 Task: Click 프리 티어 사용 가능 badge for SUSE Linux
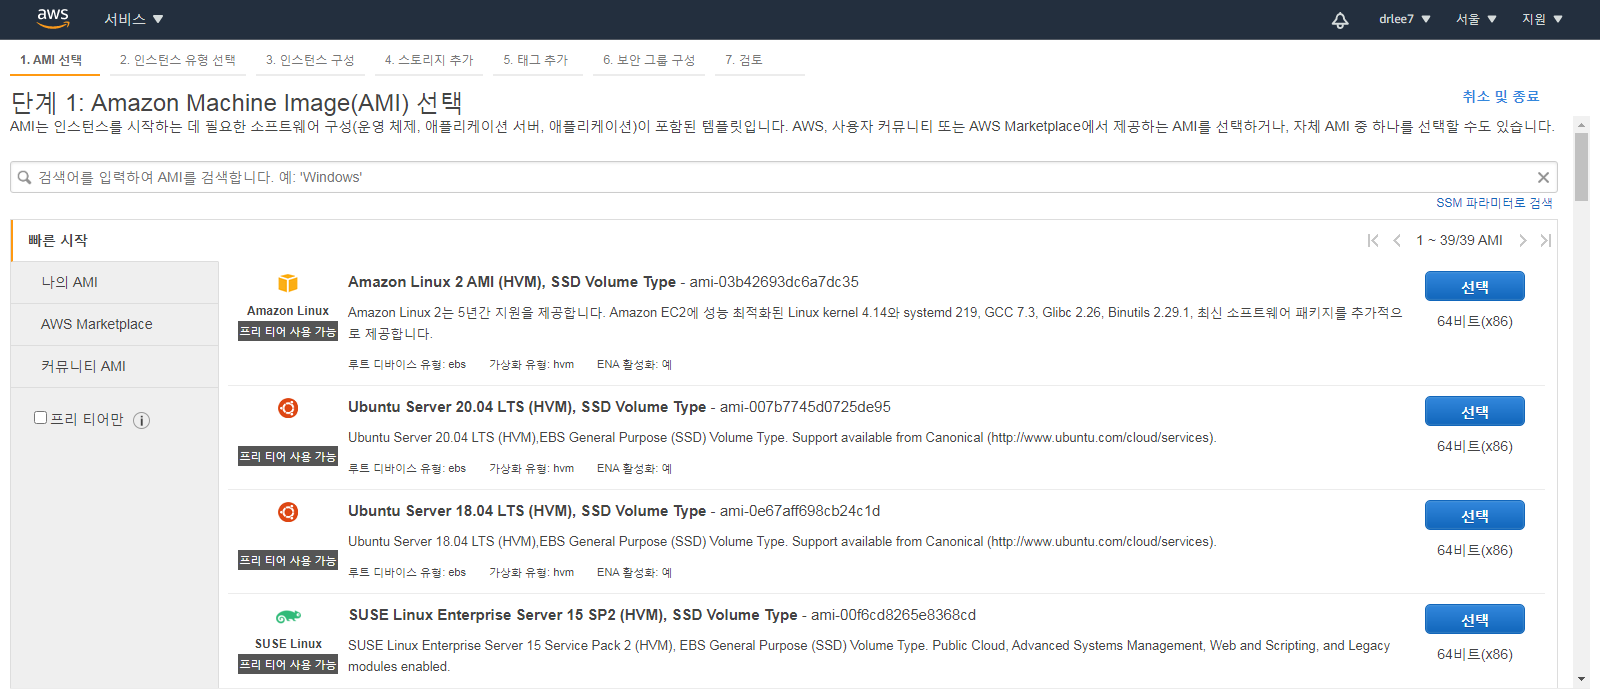(x=288, y=664)
